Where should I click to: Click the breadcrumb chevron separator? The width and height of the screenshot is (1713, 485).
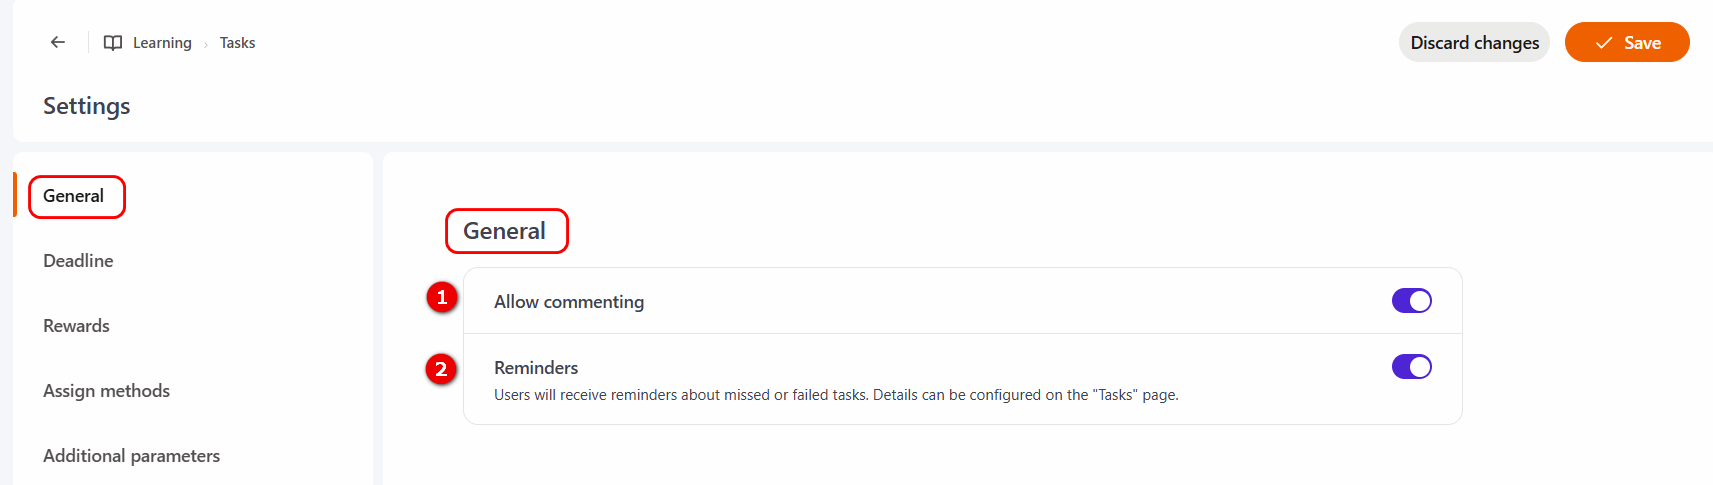206,44
